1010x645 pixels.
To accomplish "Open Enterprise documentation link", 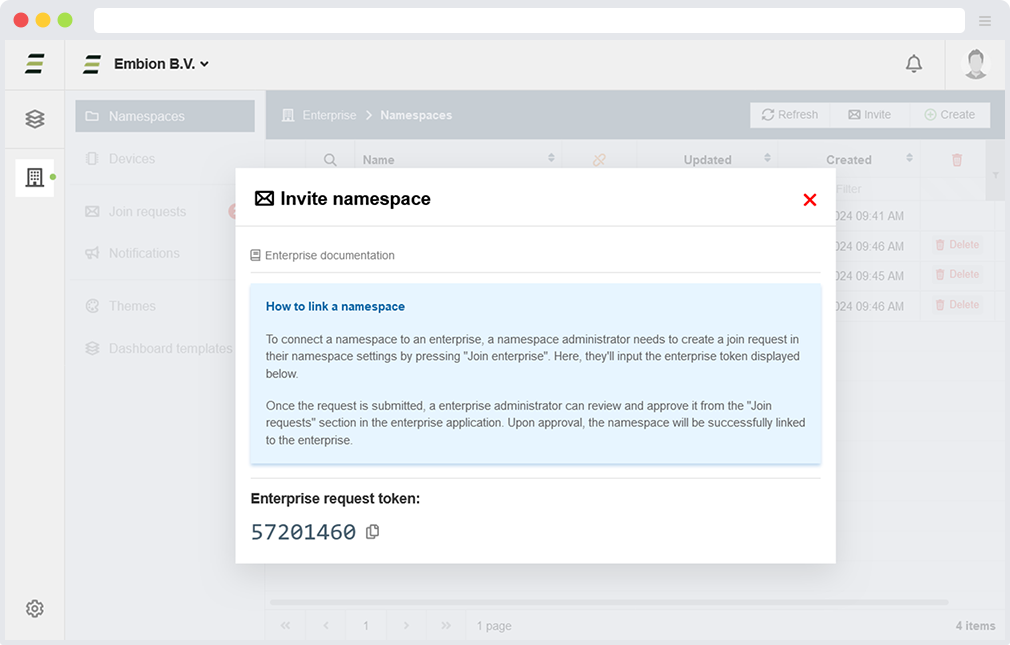I will [329, 255].
